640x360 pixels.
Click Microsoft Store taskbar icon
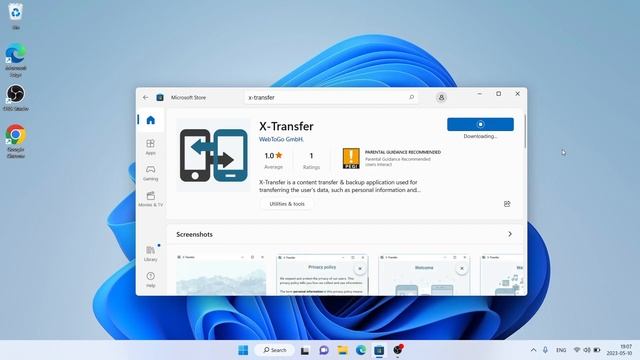pos(379,350)
